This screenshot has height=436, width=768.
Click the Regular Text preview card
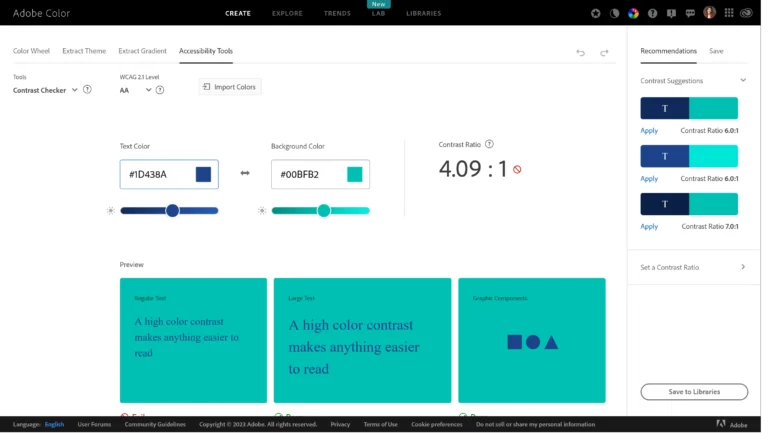194,342
